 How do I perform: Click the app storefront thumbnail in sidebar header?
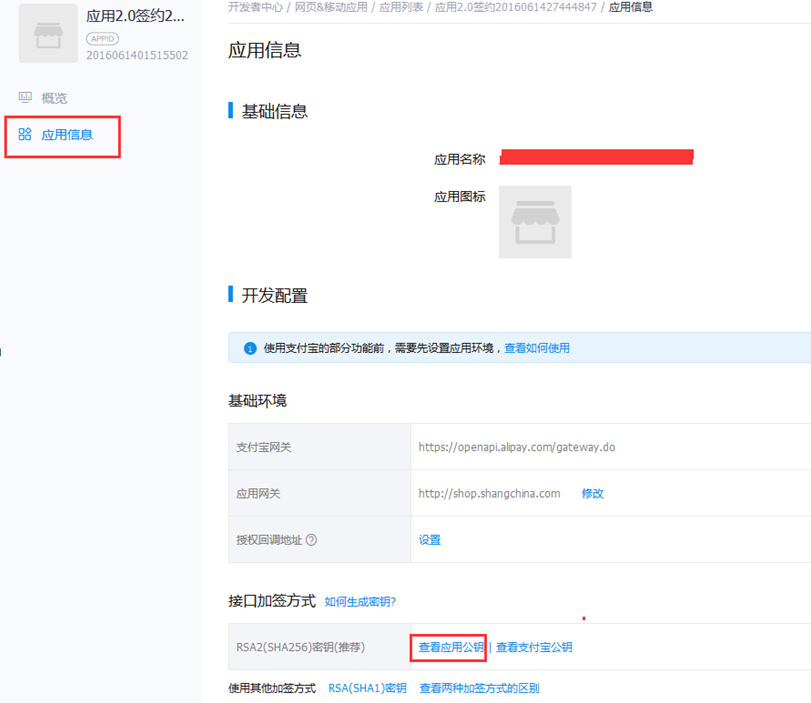click(48, 34)
